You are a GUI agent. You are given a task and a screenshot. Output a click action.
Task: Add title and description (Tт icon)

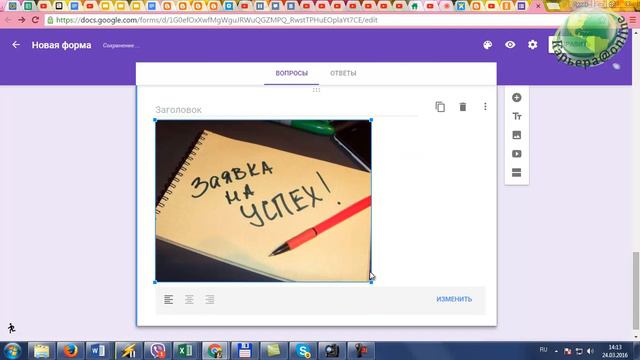coord(517,116)
